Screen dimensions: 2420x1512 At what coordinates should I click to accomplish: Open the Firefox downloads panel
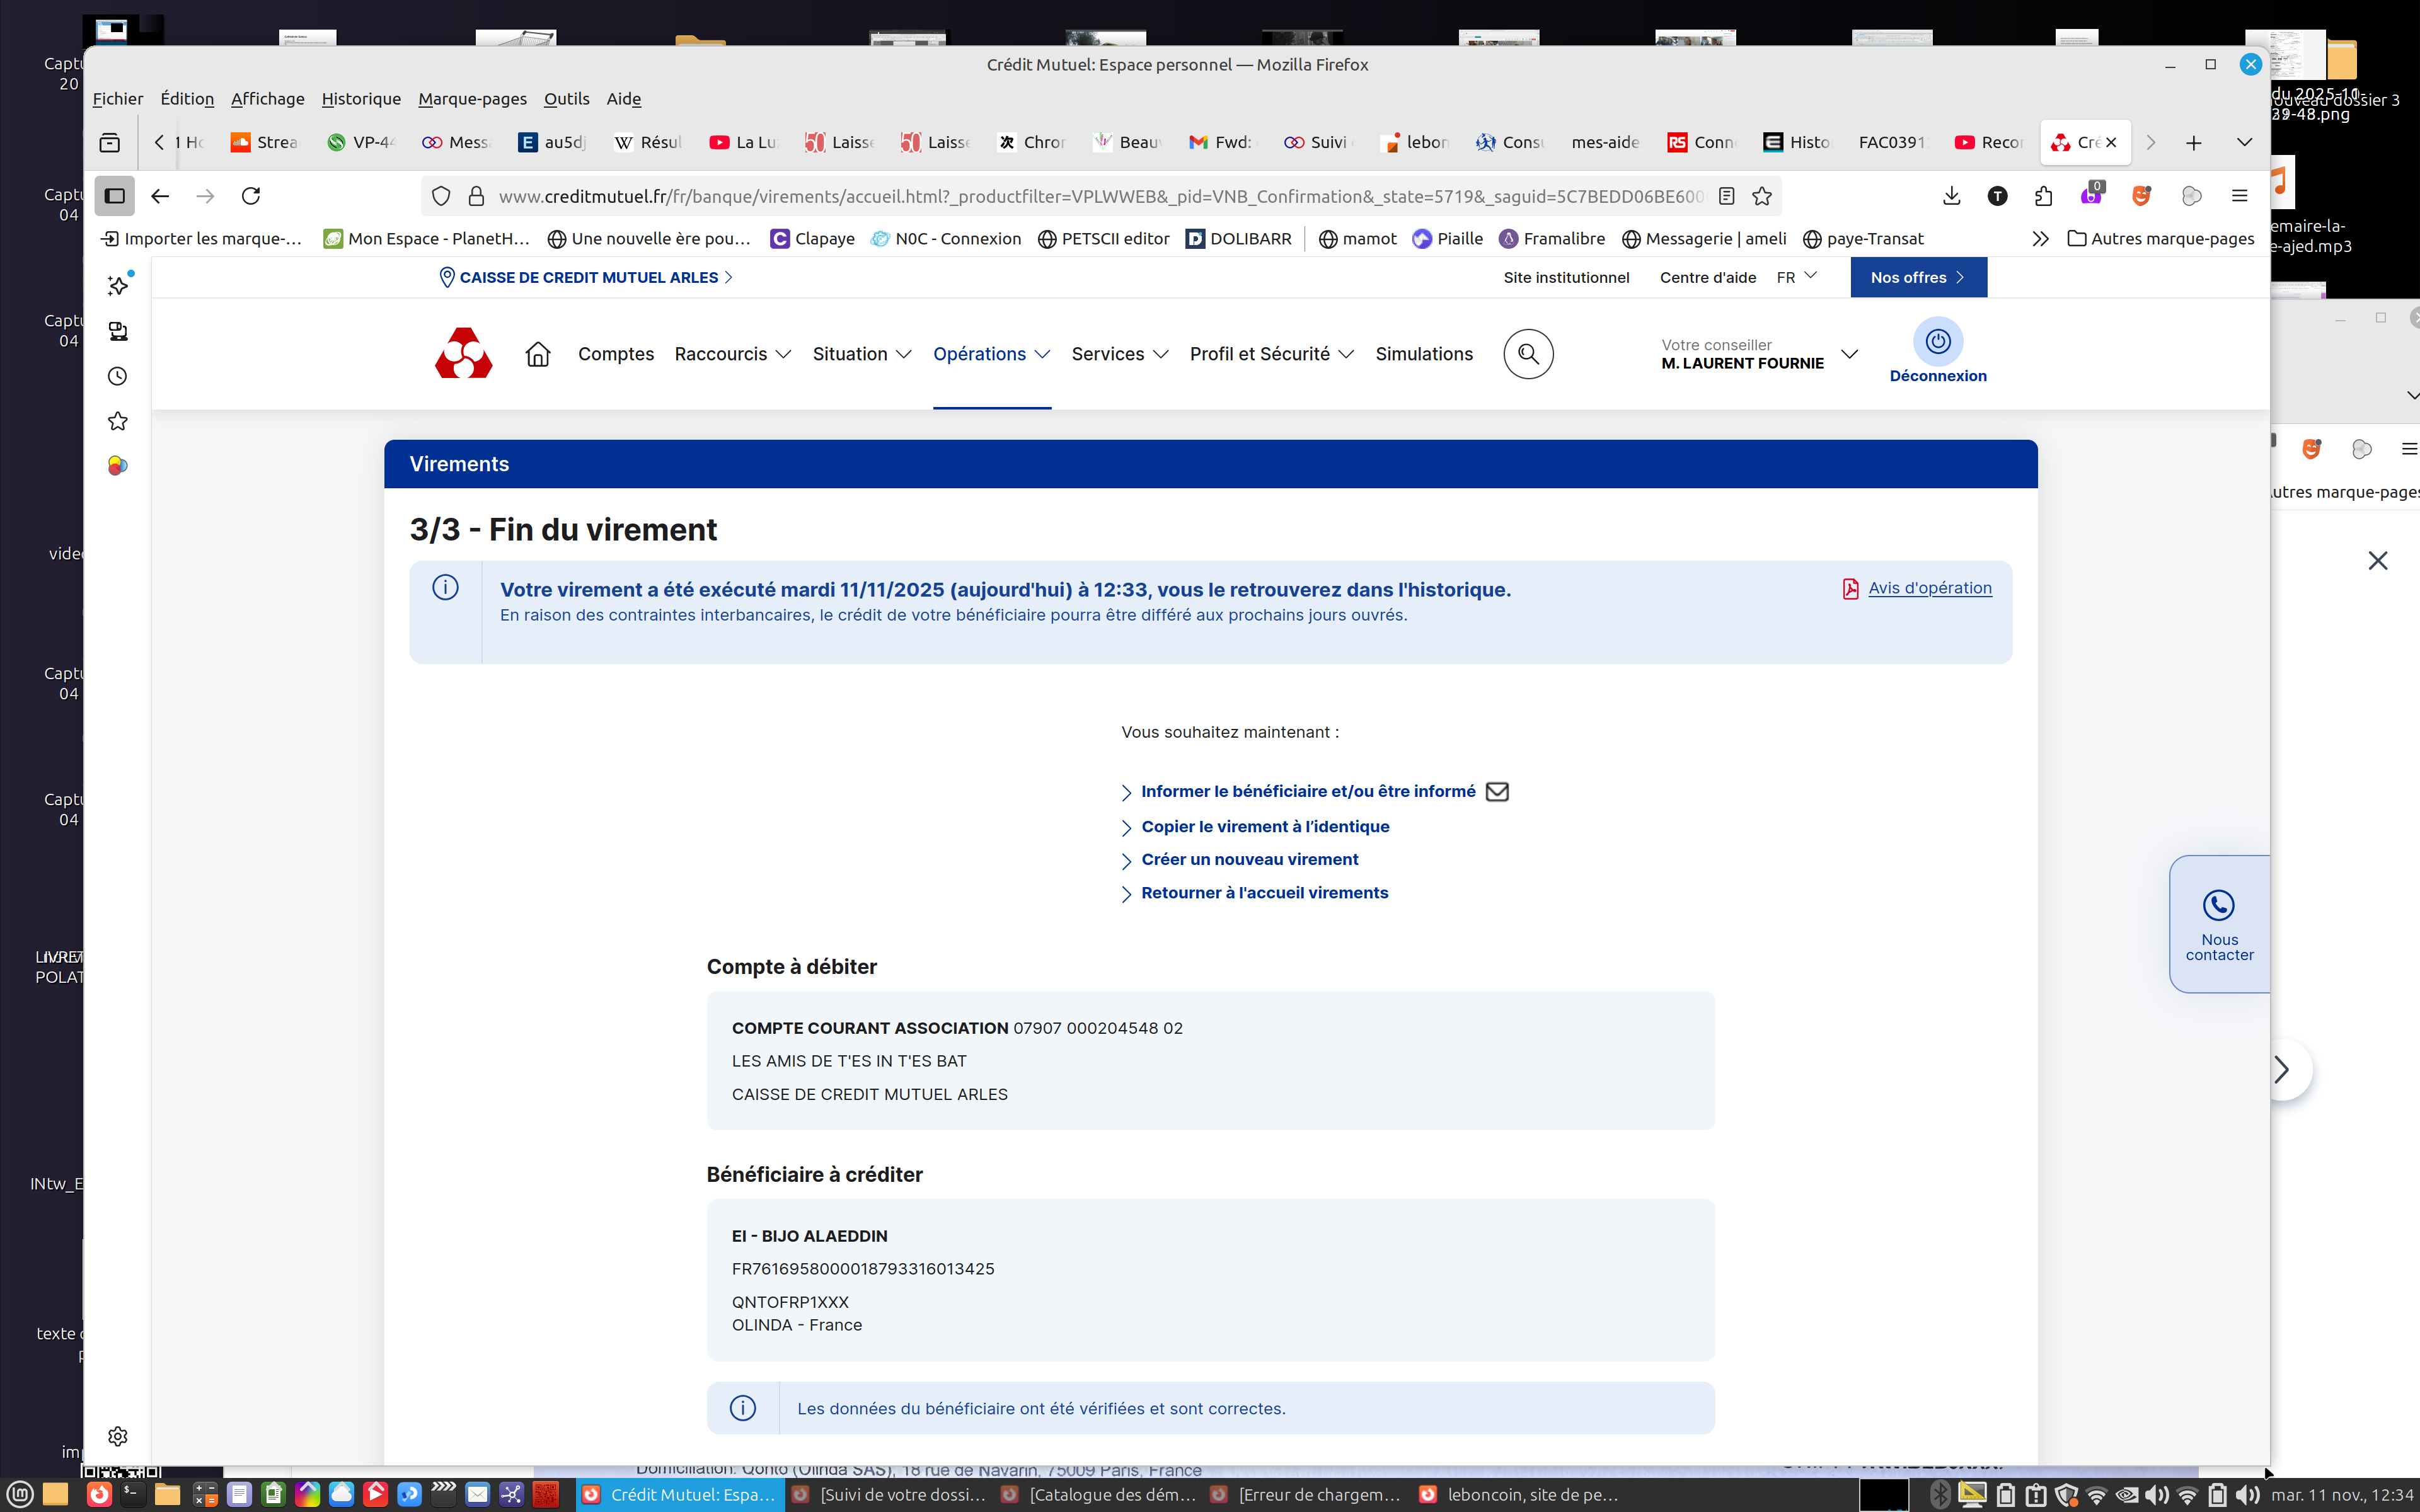[x=1951, y=196]
